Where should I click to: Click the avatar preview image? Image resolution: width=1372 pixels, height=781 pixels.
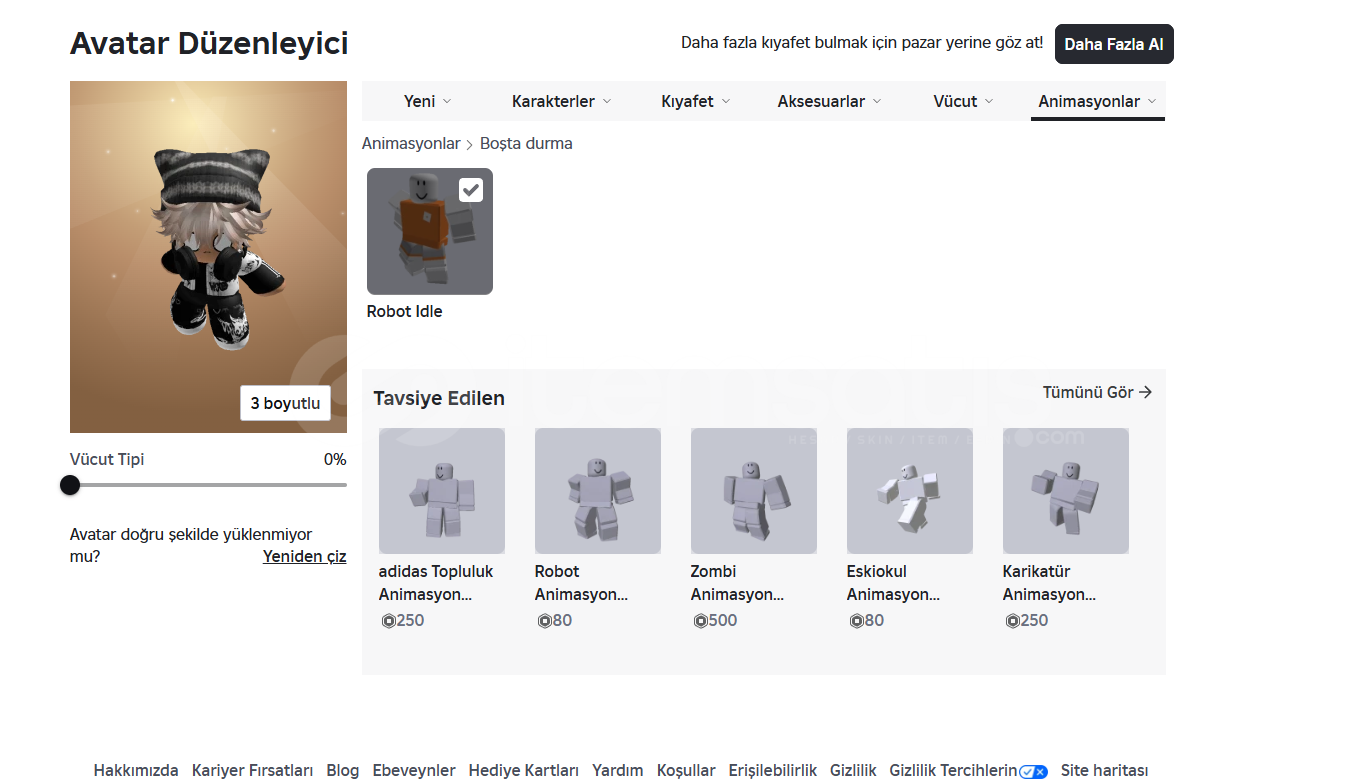208,257
